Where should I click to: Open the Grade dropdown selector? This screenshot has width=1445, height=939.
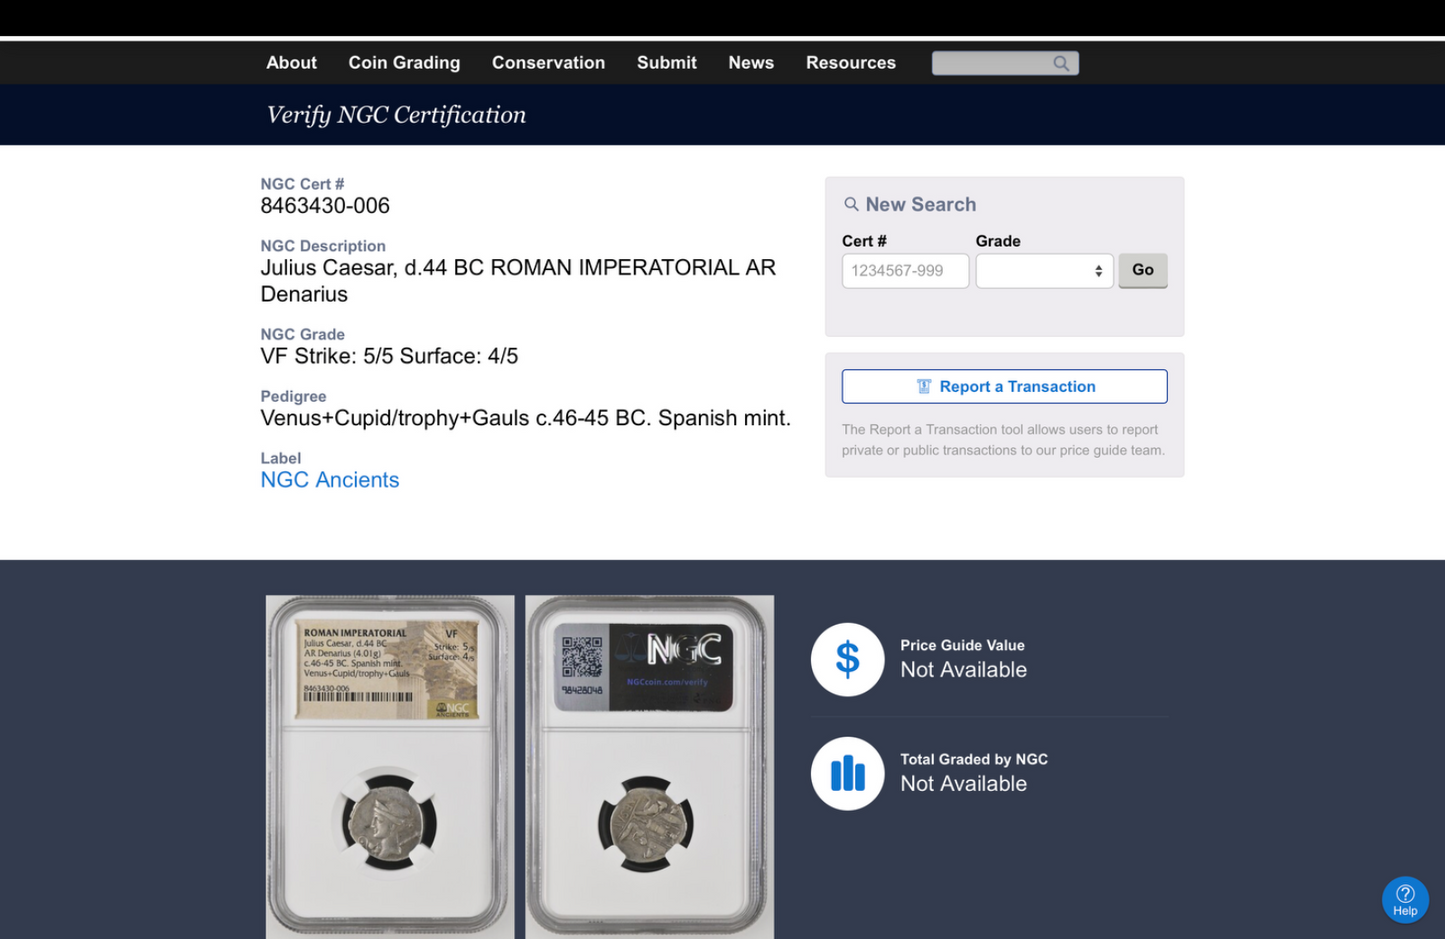[1044, 271]
